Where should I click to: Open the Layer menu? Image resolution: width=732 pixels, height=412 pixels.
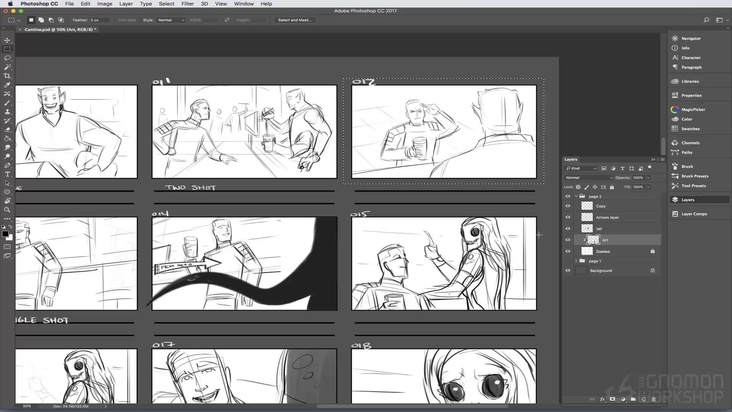pyautogui.click(x=126, y=4)
